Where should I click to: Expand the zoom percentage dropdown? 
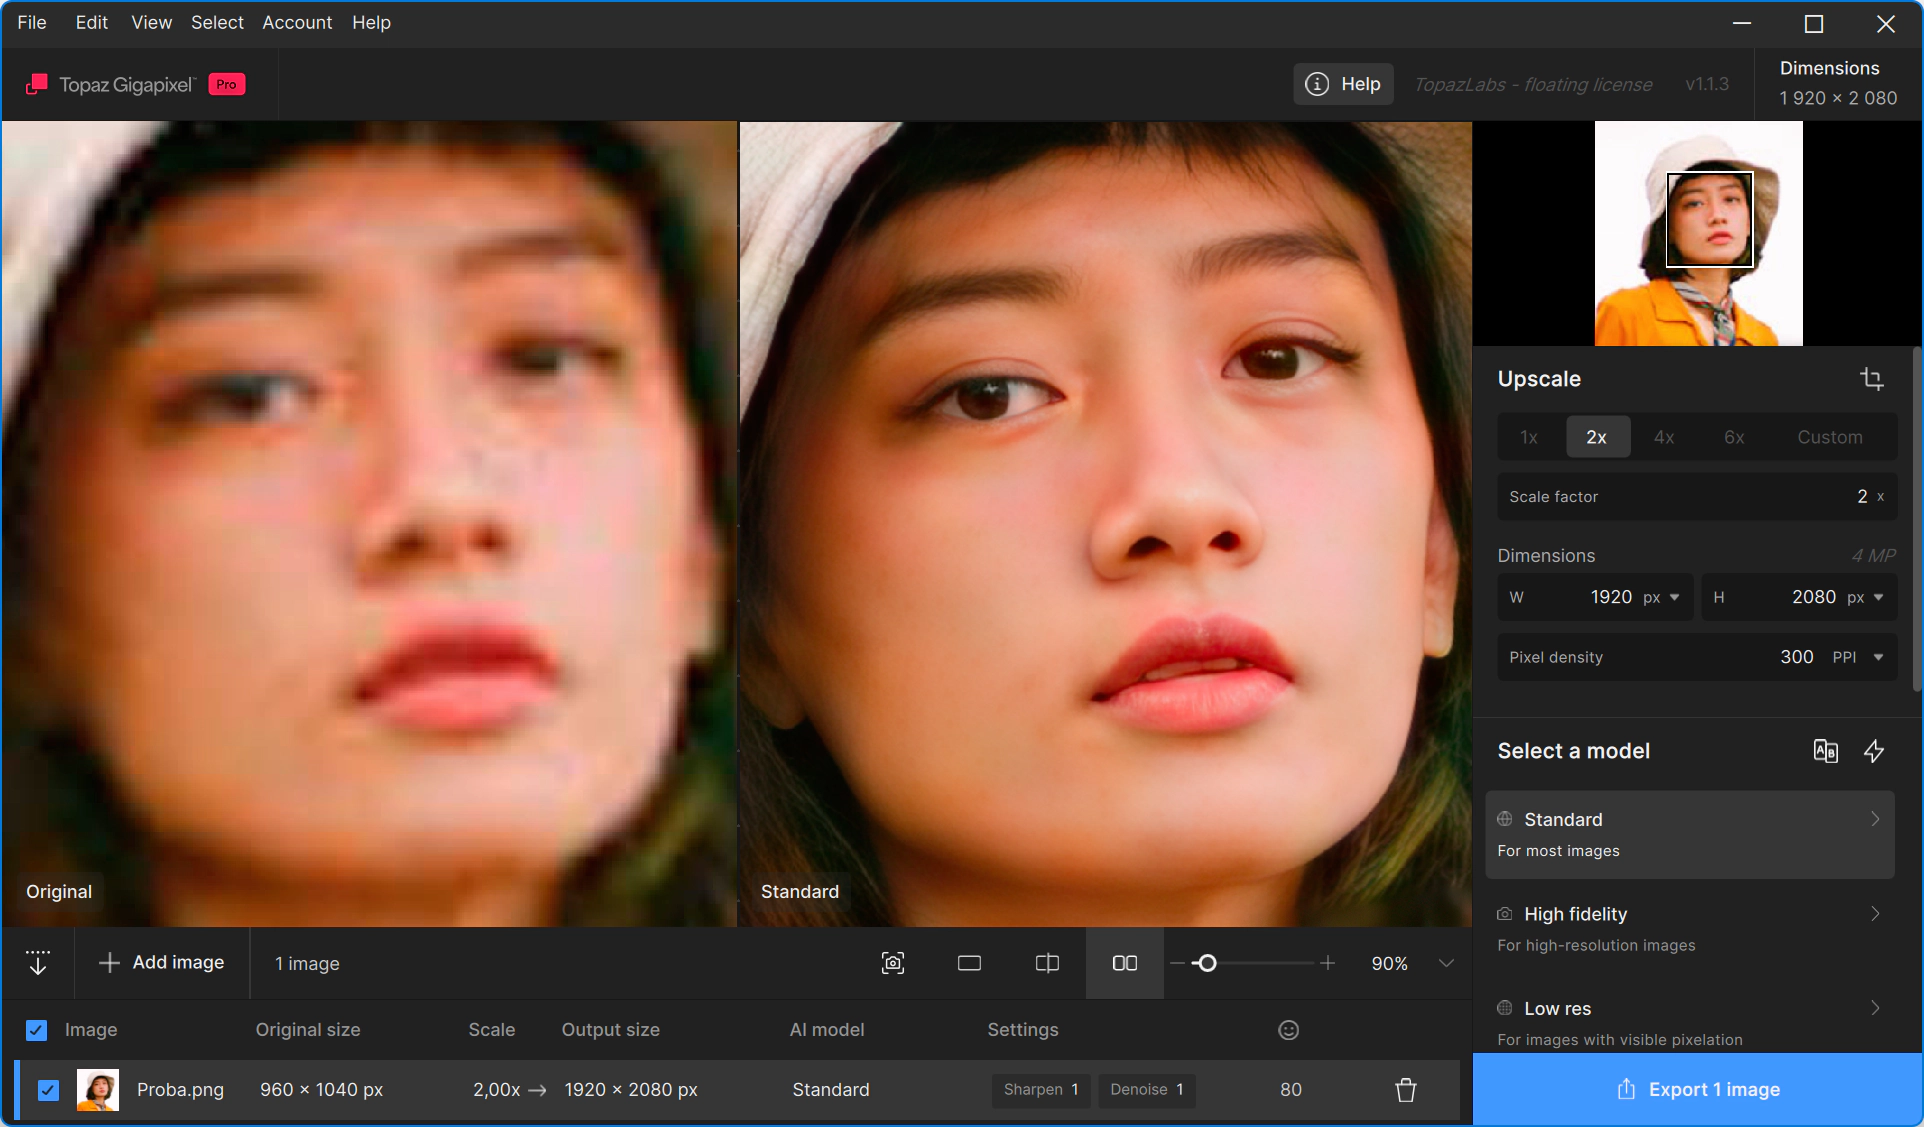[x=1445, y=963]
